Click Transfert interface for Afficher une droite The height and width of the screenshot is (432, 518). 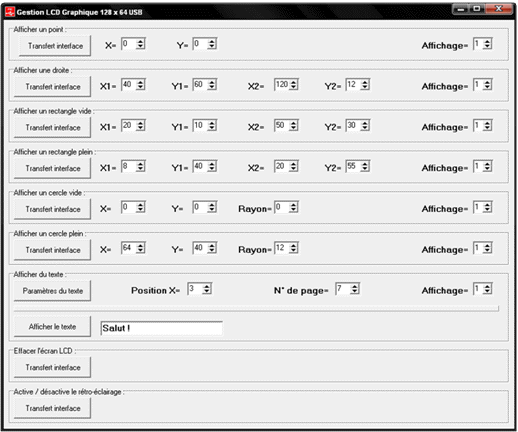tap(52, 87)
